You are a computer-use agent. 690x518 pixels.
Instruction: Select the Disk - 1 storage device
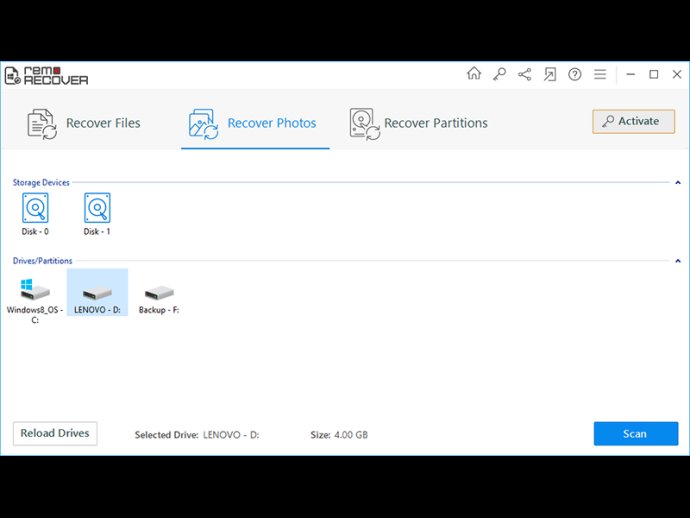click(x=97, y=214)
